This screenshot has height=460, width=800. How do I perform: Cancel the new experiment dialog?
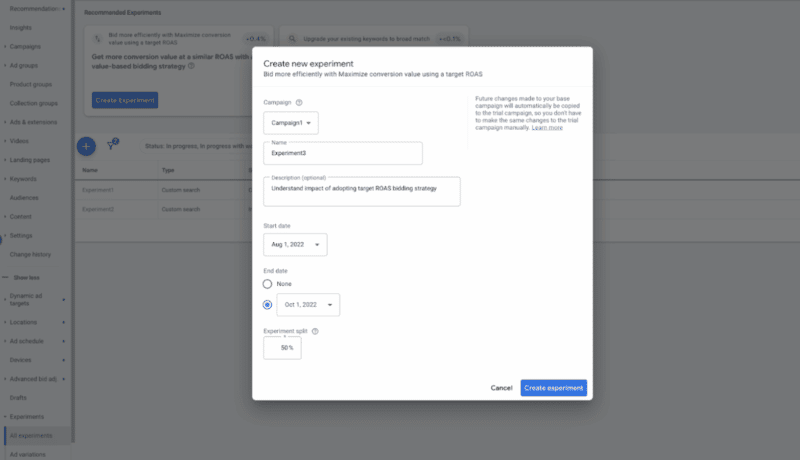[x=501, y=388]
